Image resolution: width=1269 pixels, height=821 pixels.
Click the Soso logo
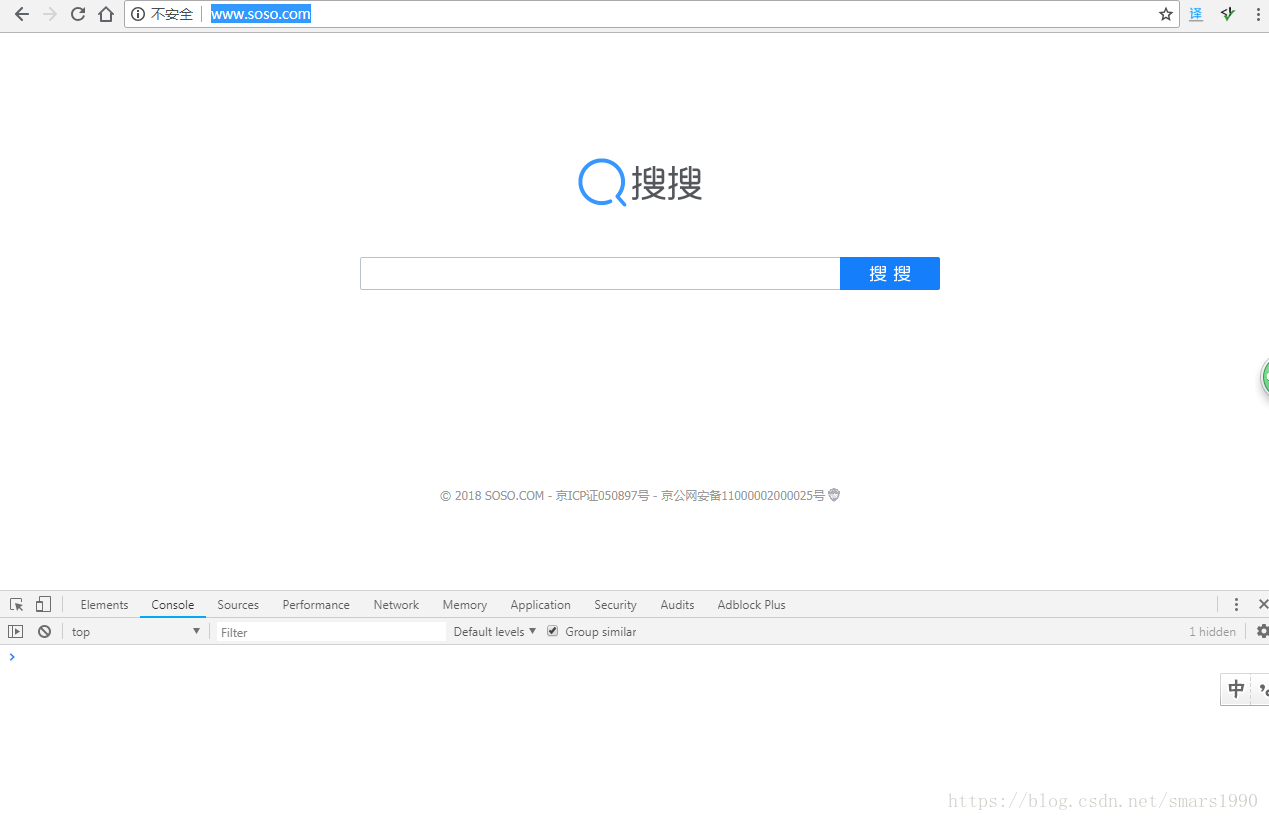640,183
